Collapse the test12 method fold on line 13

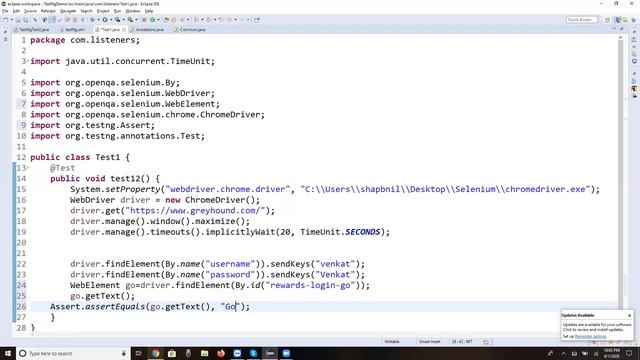click(x=28, y=168)
